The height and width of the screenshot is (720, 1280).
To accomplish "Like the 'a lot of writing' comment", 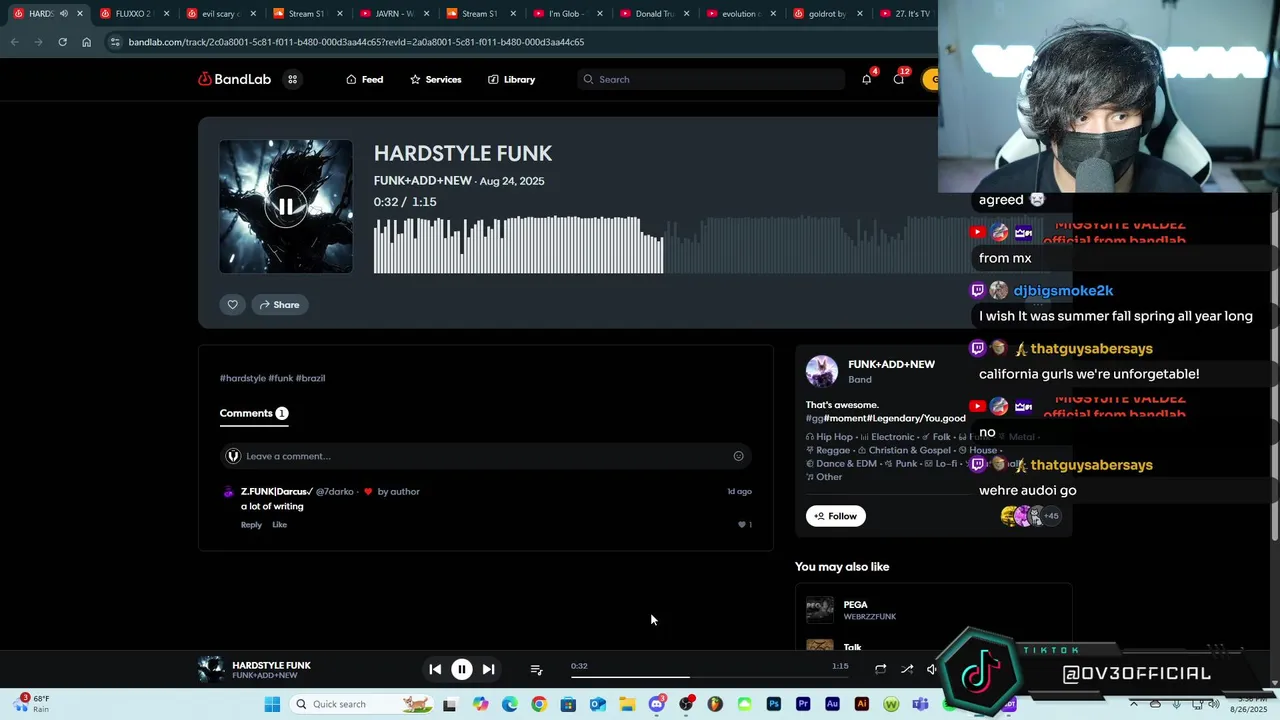I will pos(279,525).
